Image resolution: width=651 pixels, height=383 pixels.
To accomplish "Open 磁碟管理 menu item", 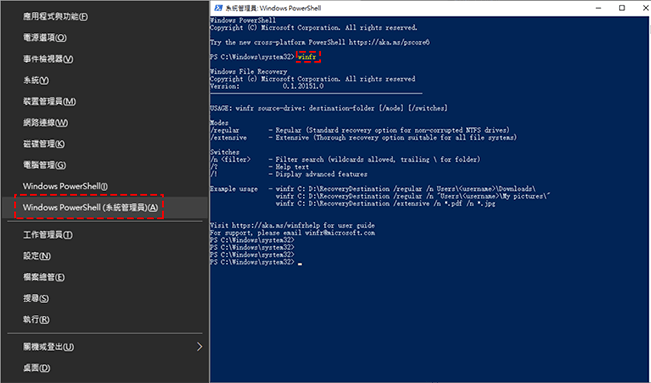I will 44,144.
